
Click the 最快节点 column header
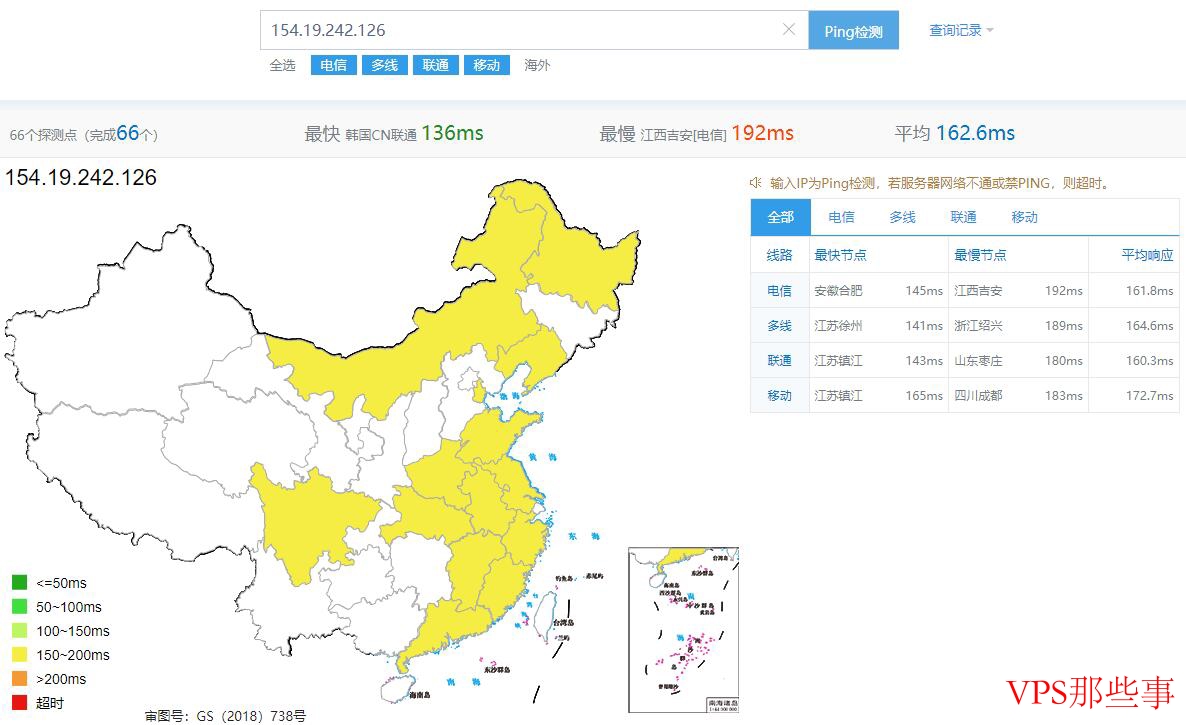coord(840,255)
